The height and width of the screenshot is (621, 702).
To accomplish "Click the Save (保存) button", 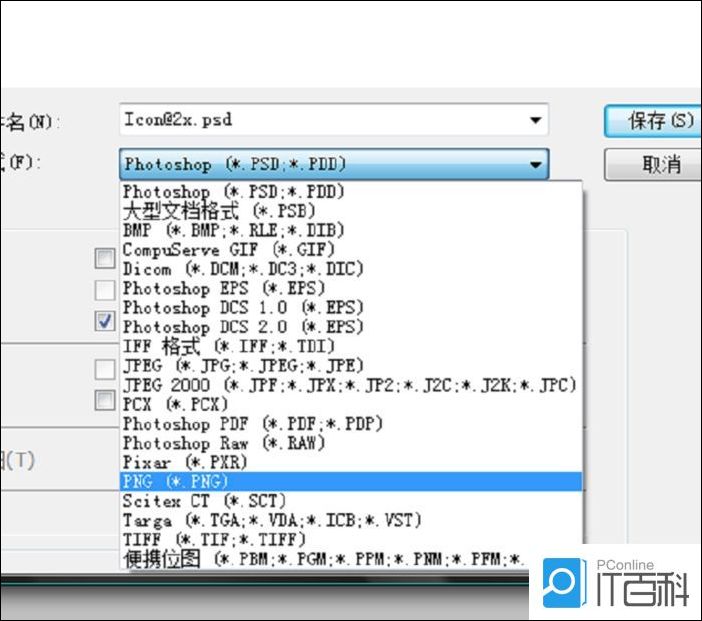I will coord(654,120).
